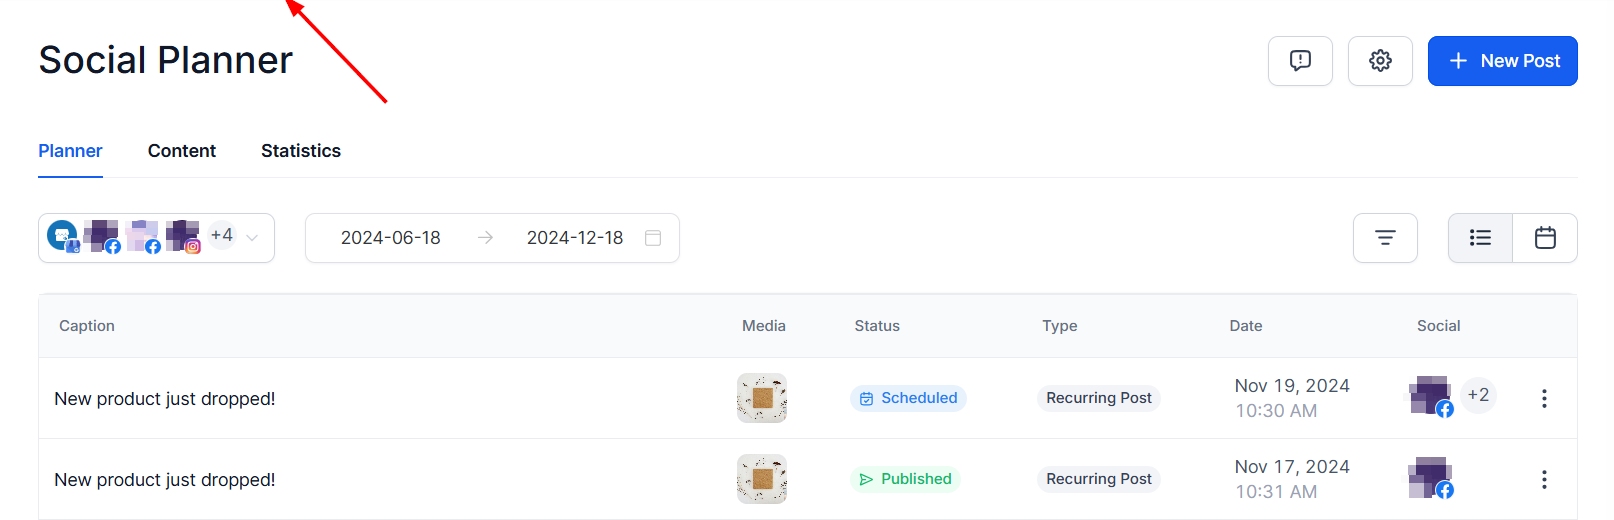Click the Scheduled status badge
Viewport: 1614px width, 520px height.
pyautogui.click(x=908, y=398)
